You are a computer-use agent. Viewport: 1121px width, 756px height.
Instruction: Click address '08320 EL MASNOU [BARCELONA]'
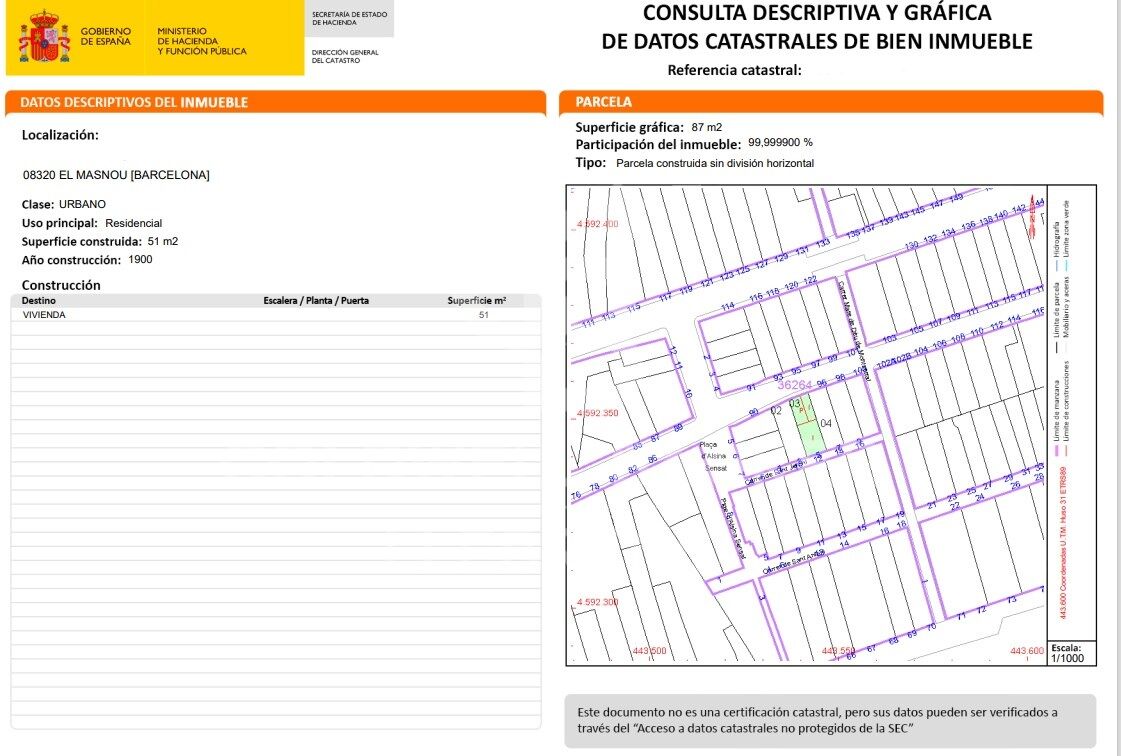(x=116, y=175)
